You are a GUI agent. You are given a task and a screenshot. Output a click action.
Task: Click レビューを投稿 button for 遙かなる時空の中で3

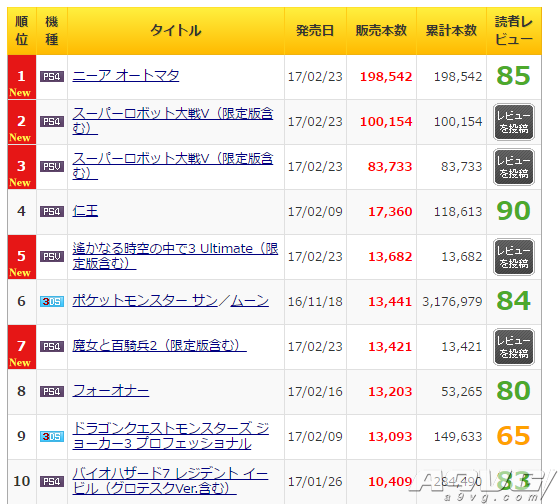514,257
